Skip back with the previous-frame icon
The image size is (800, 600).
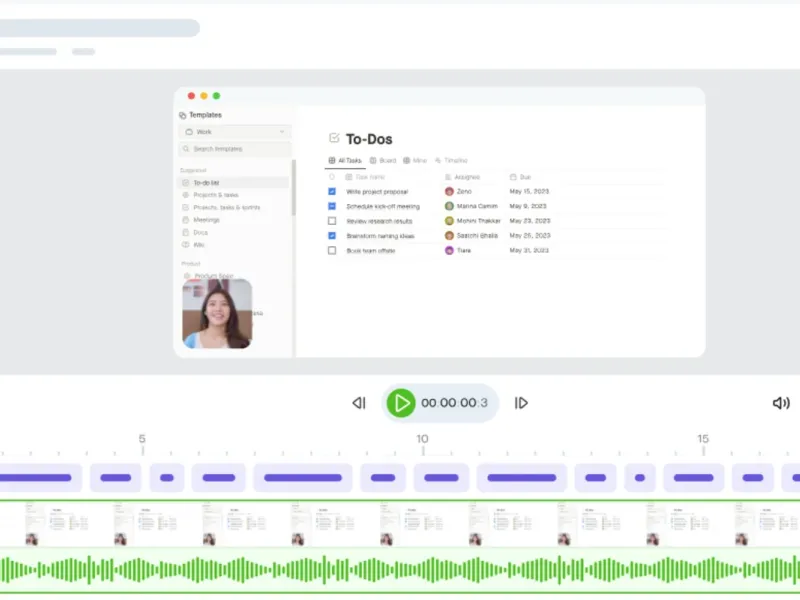click(359, 403)
